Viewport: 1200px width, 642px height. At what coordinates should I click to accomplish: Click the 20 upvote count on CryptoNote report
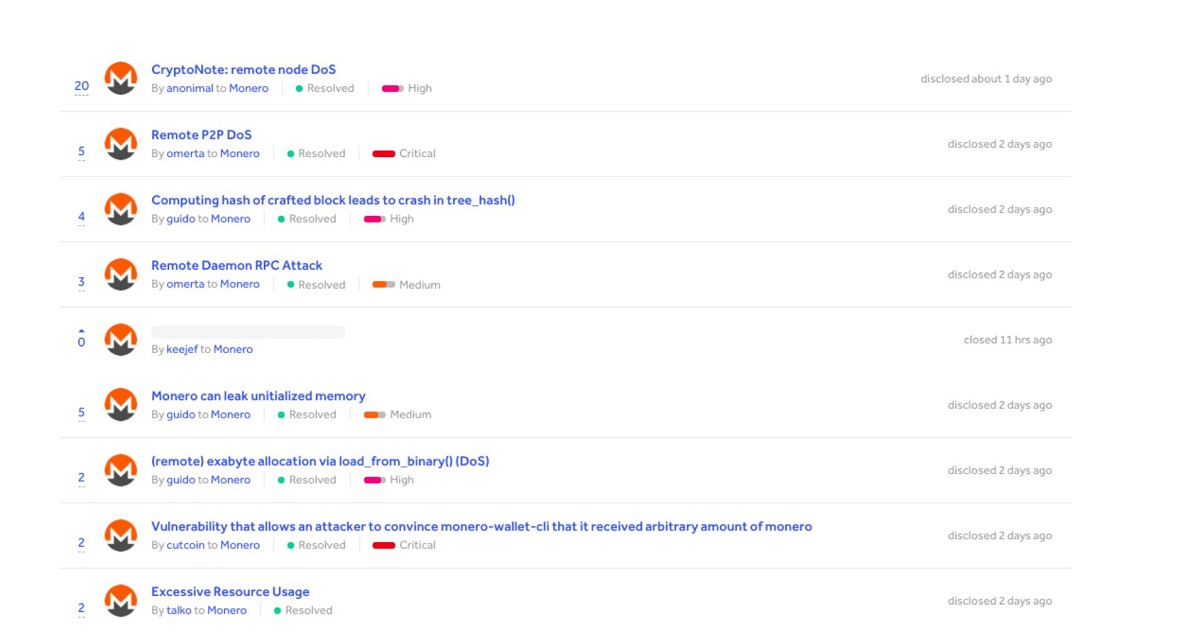tap(82, 86)
